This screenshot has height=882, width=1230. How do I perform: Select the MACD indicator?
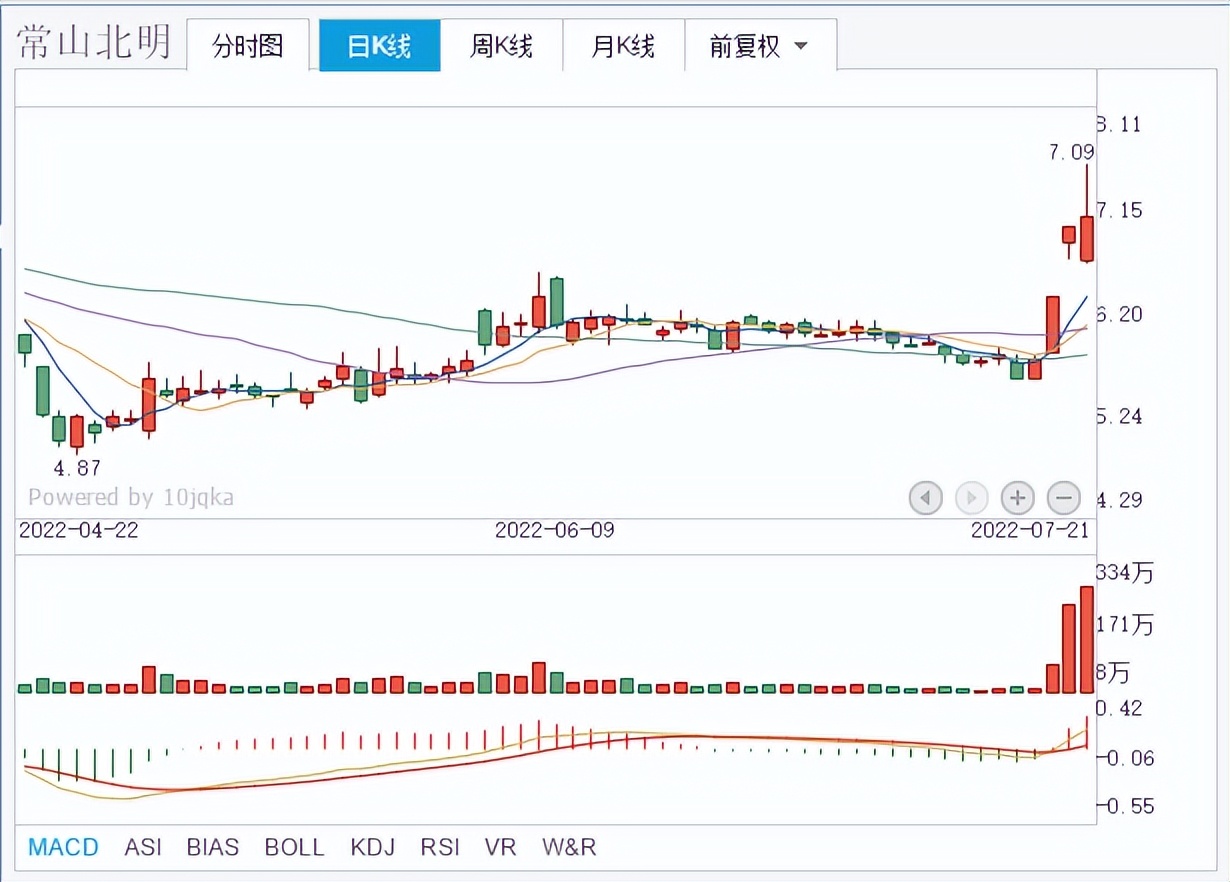[x=63, y=848]
